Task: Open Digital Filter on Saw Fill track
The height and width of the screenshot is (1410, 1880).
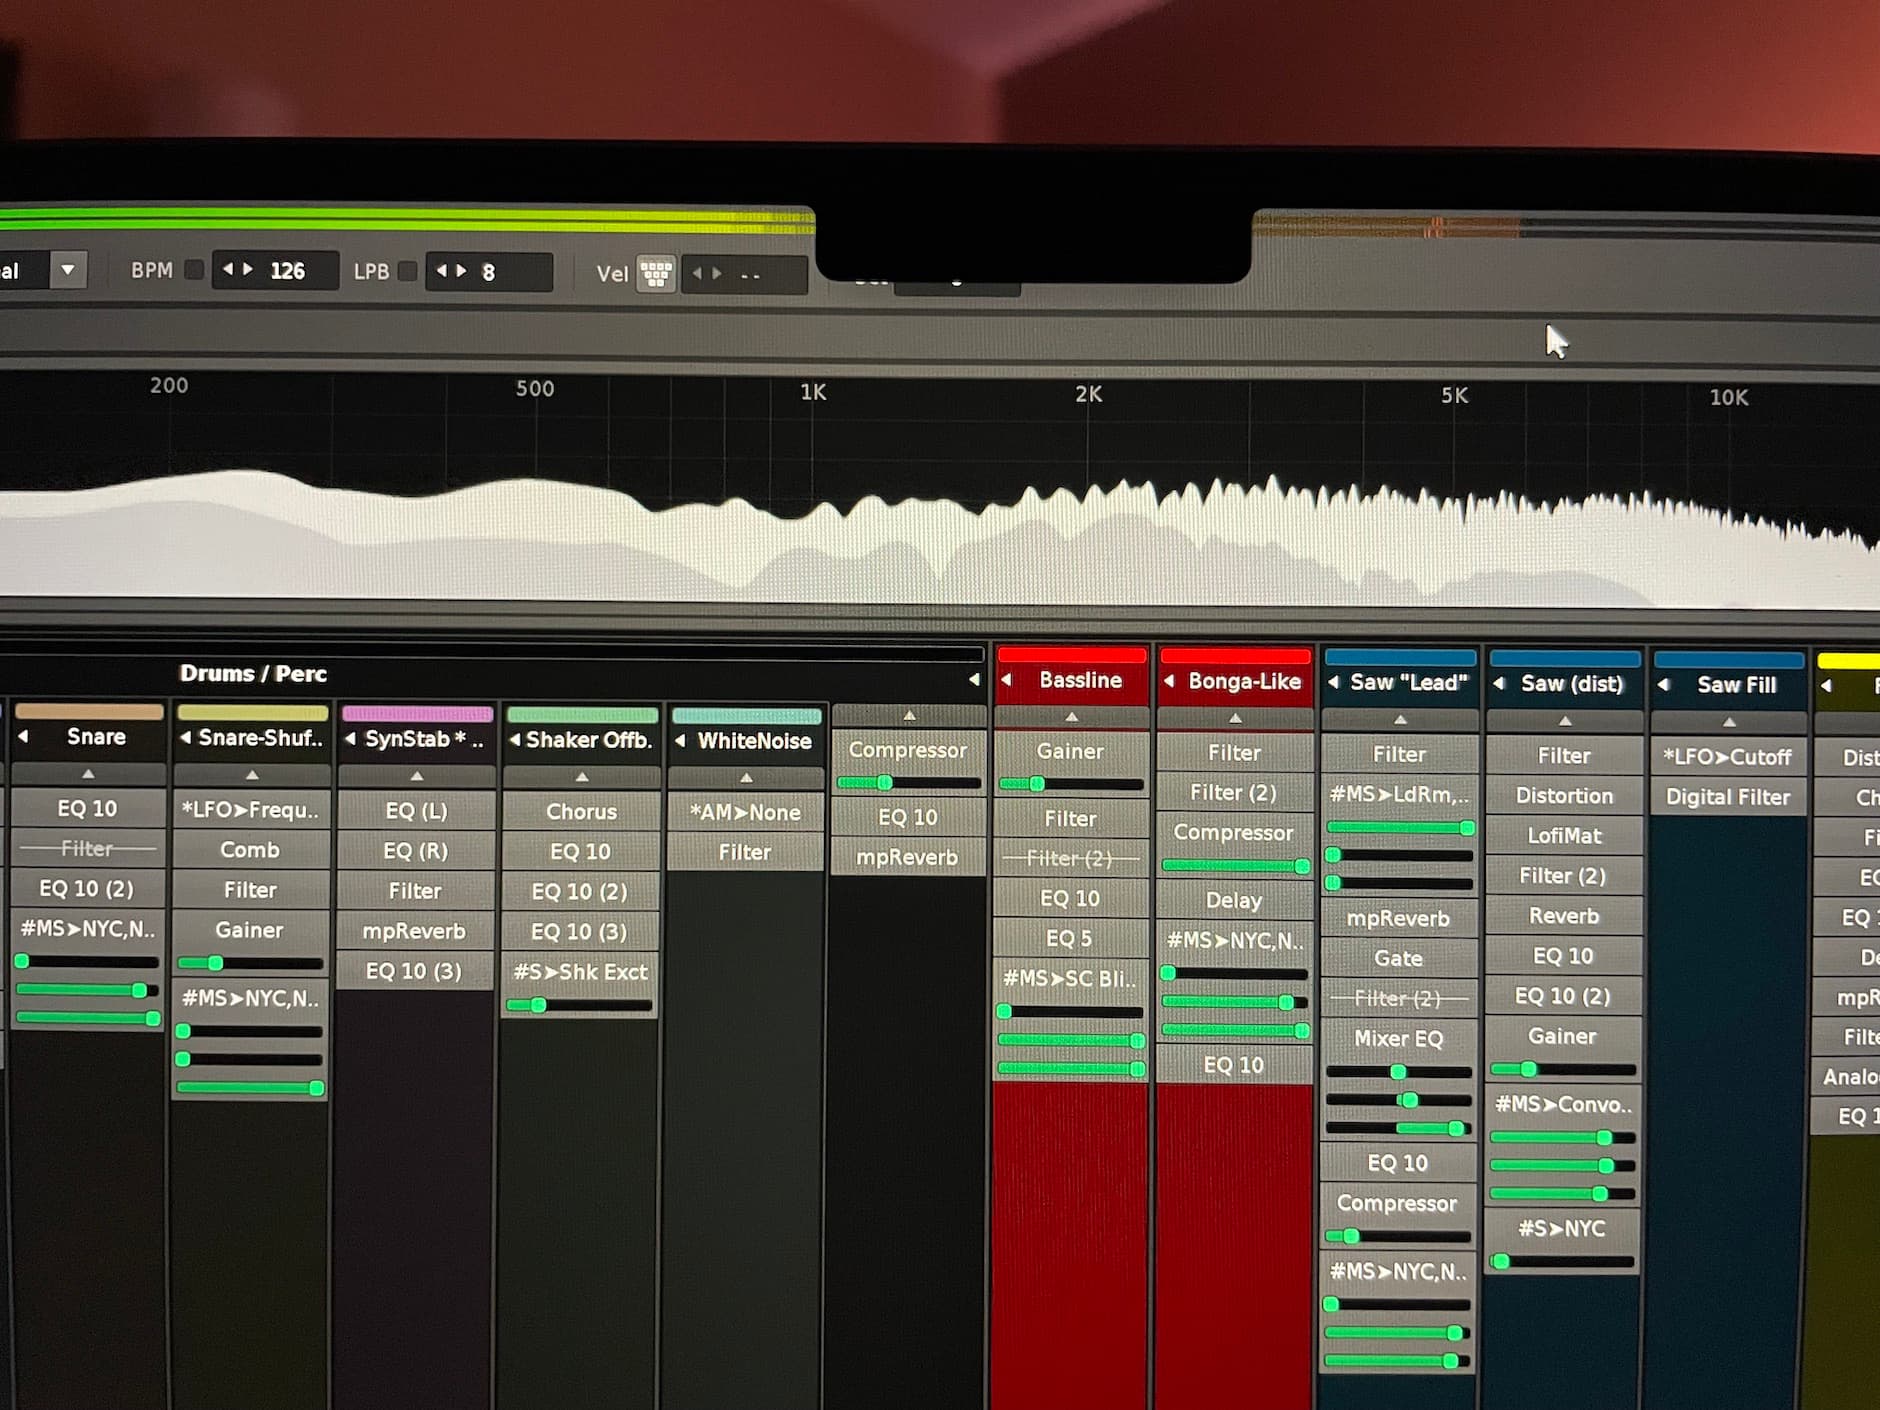Action: point(1728,797)
